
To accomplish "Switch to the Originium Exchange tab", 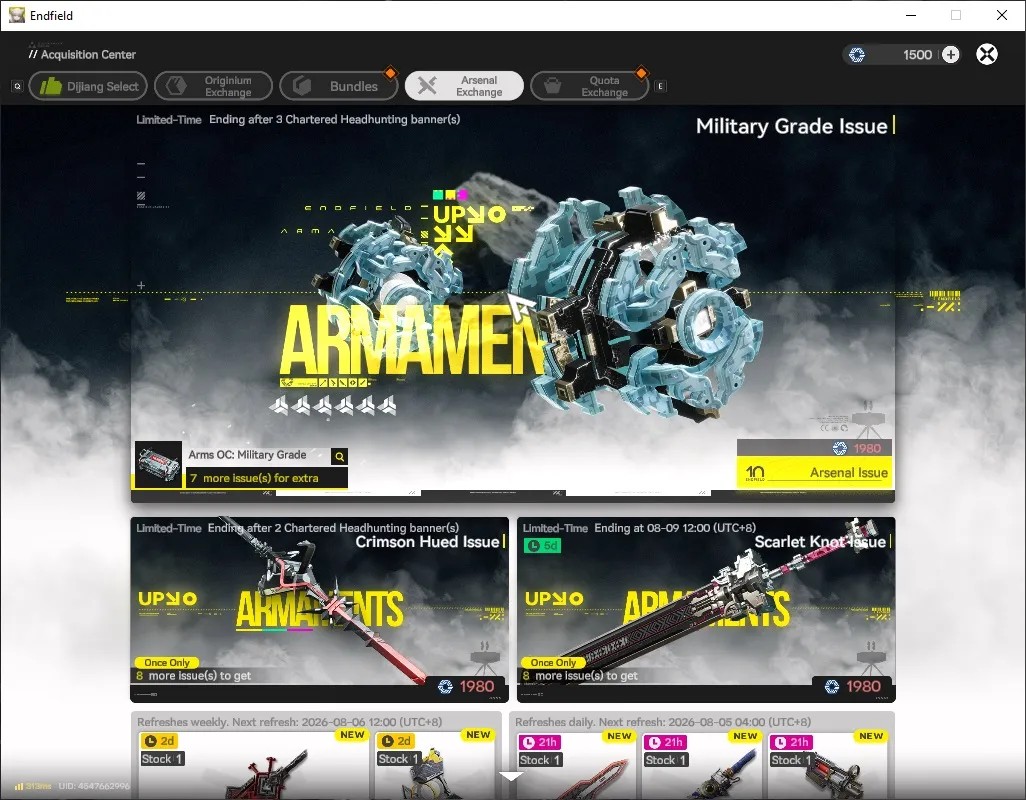I will (213, 86).
